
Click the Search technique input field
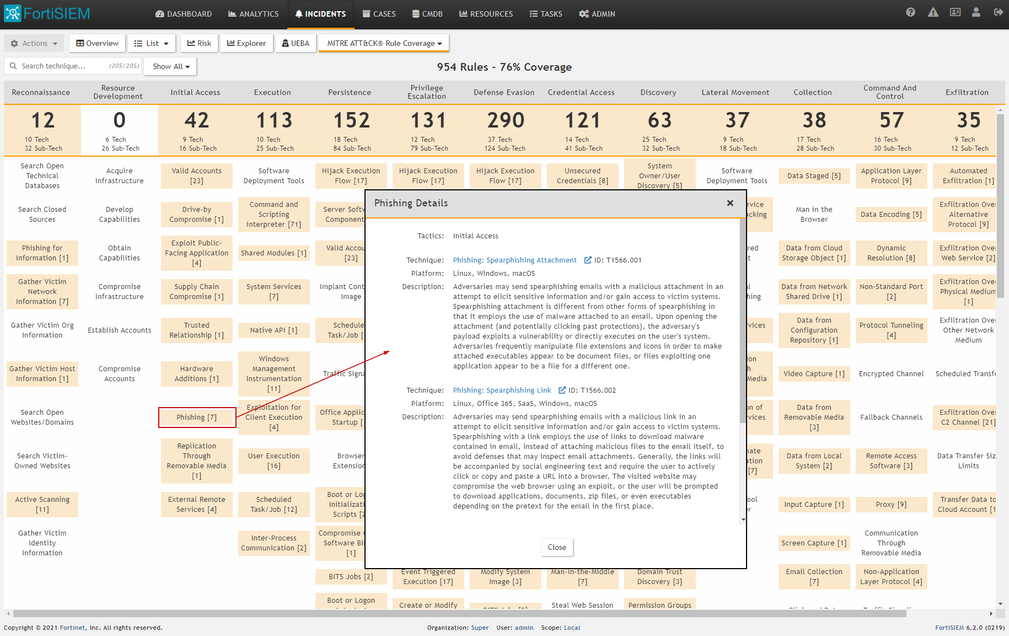[x=73, y=66]
